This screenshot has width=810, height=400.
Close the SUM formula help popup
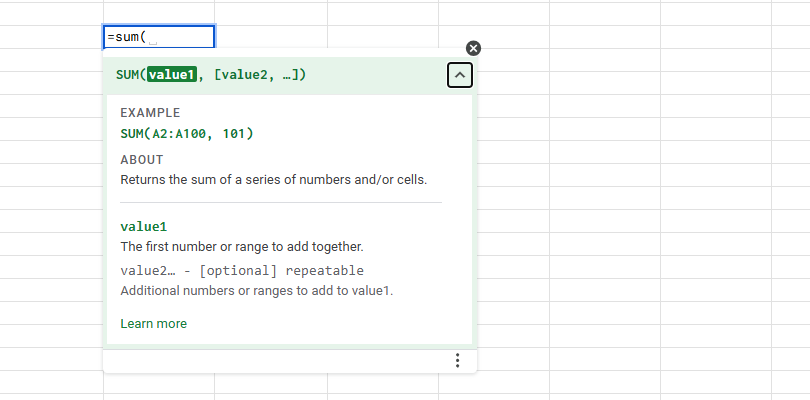[473, 49]
